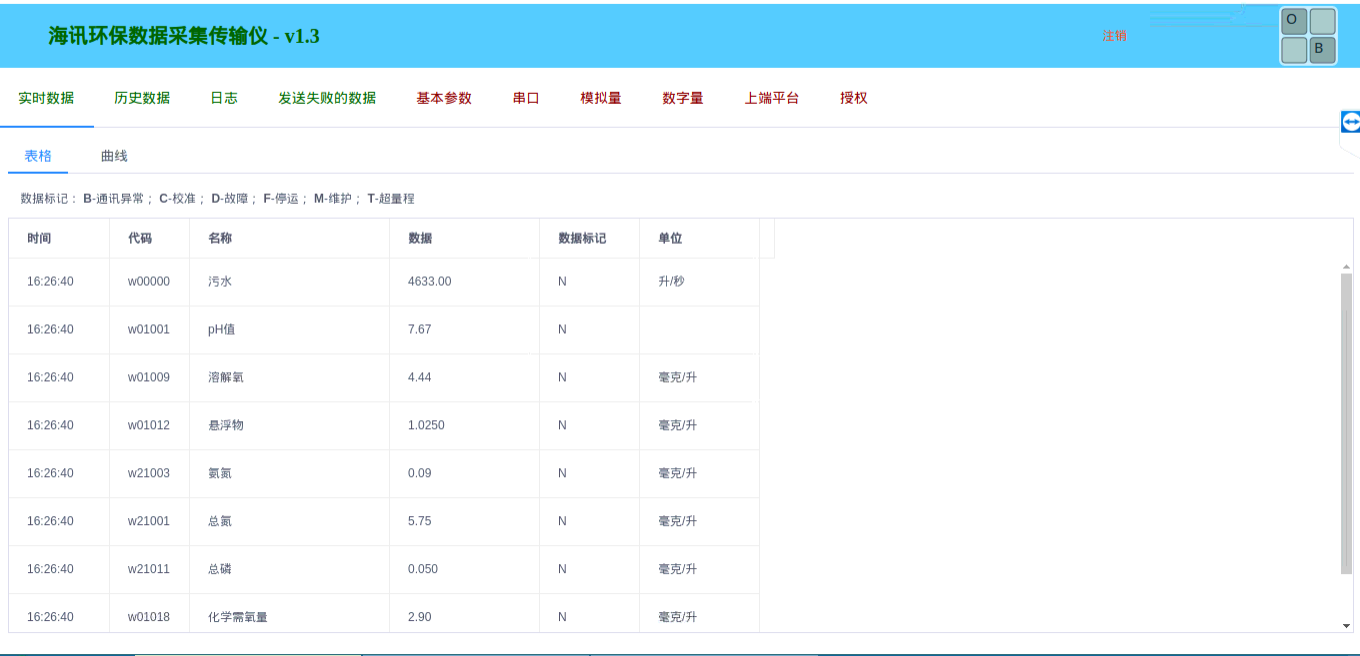The height and width of the screenshot is (656, 1360).
Task: Open the 数字量 tab
Action: click(x=683, y=98)
